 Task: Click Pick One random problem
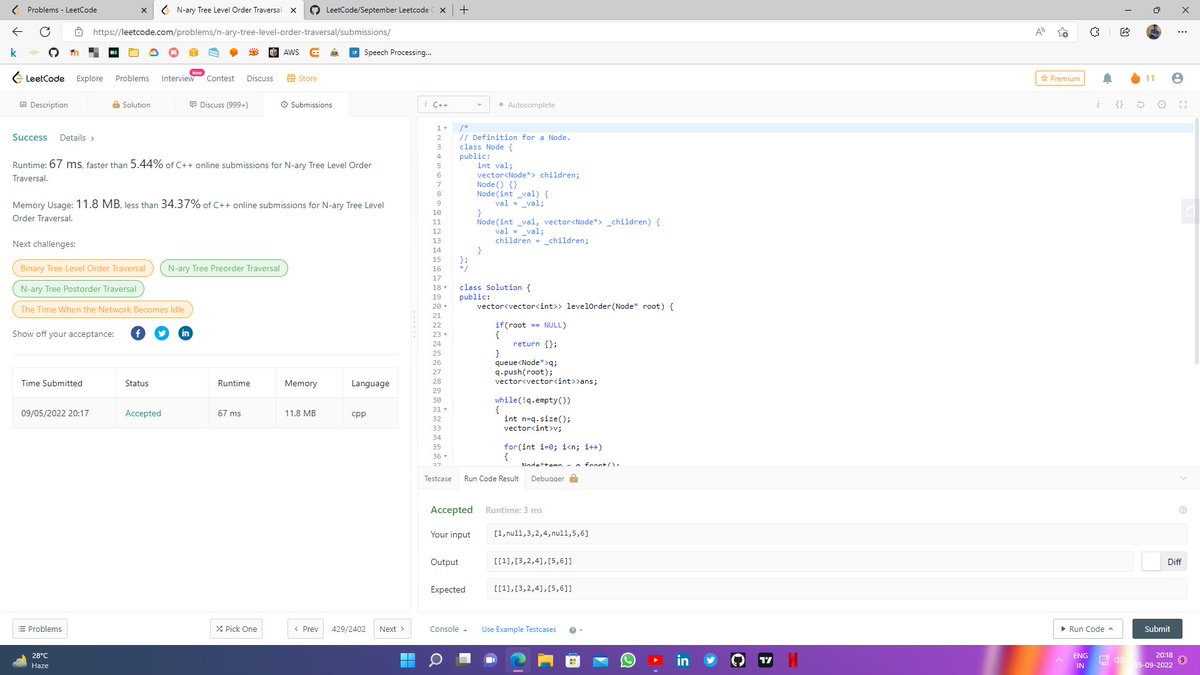236,629
